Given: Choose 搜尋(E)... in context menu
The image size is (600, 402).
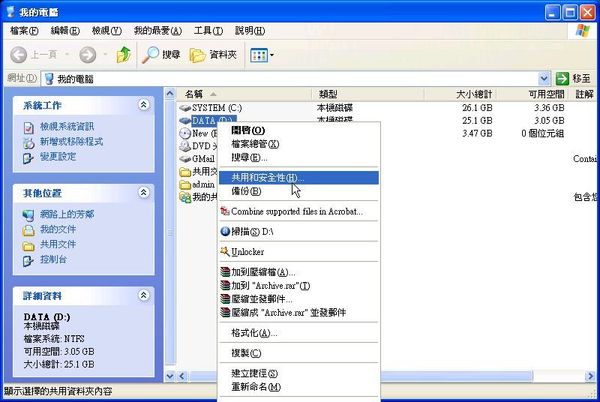Looking at the screenshot, I should (299, 158).
